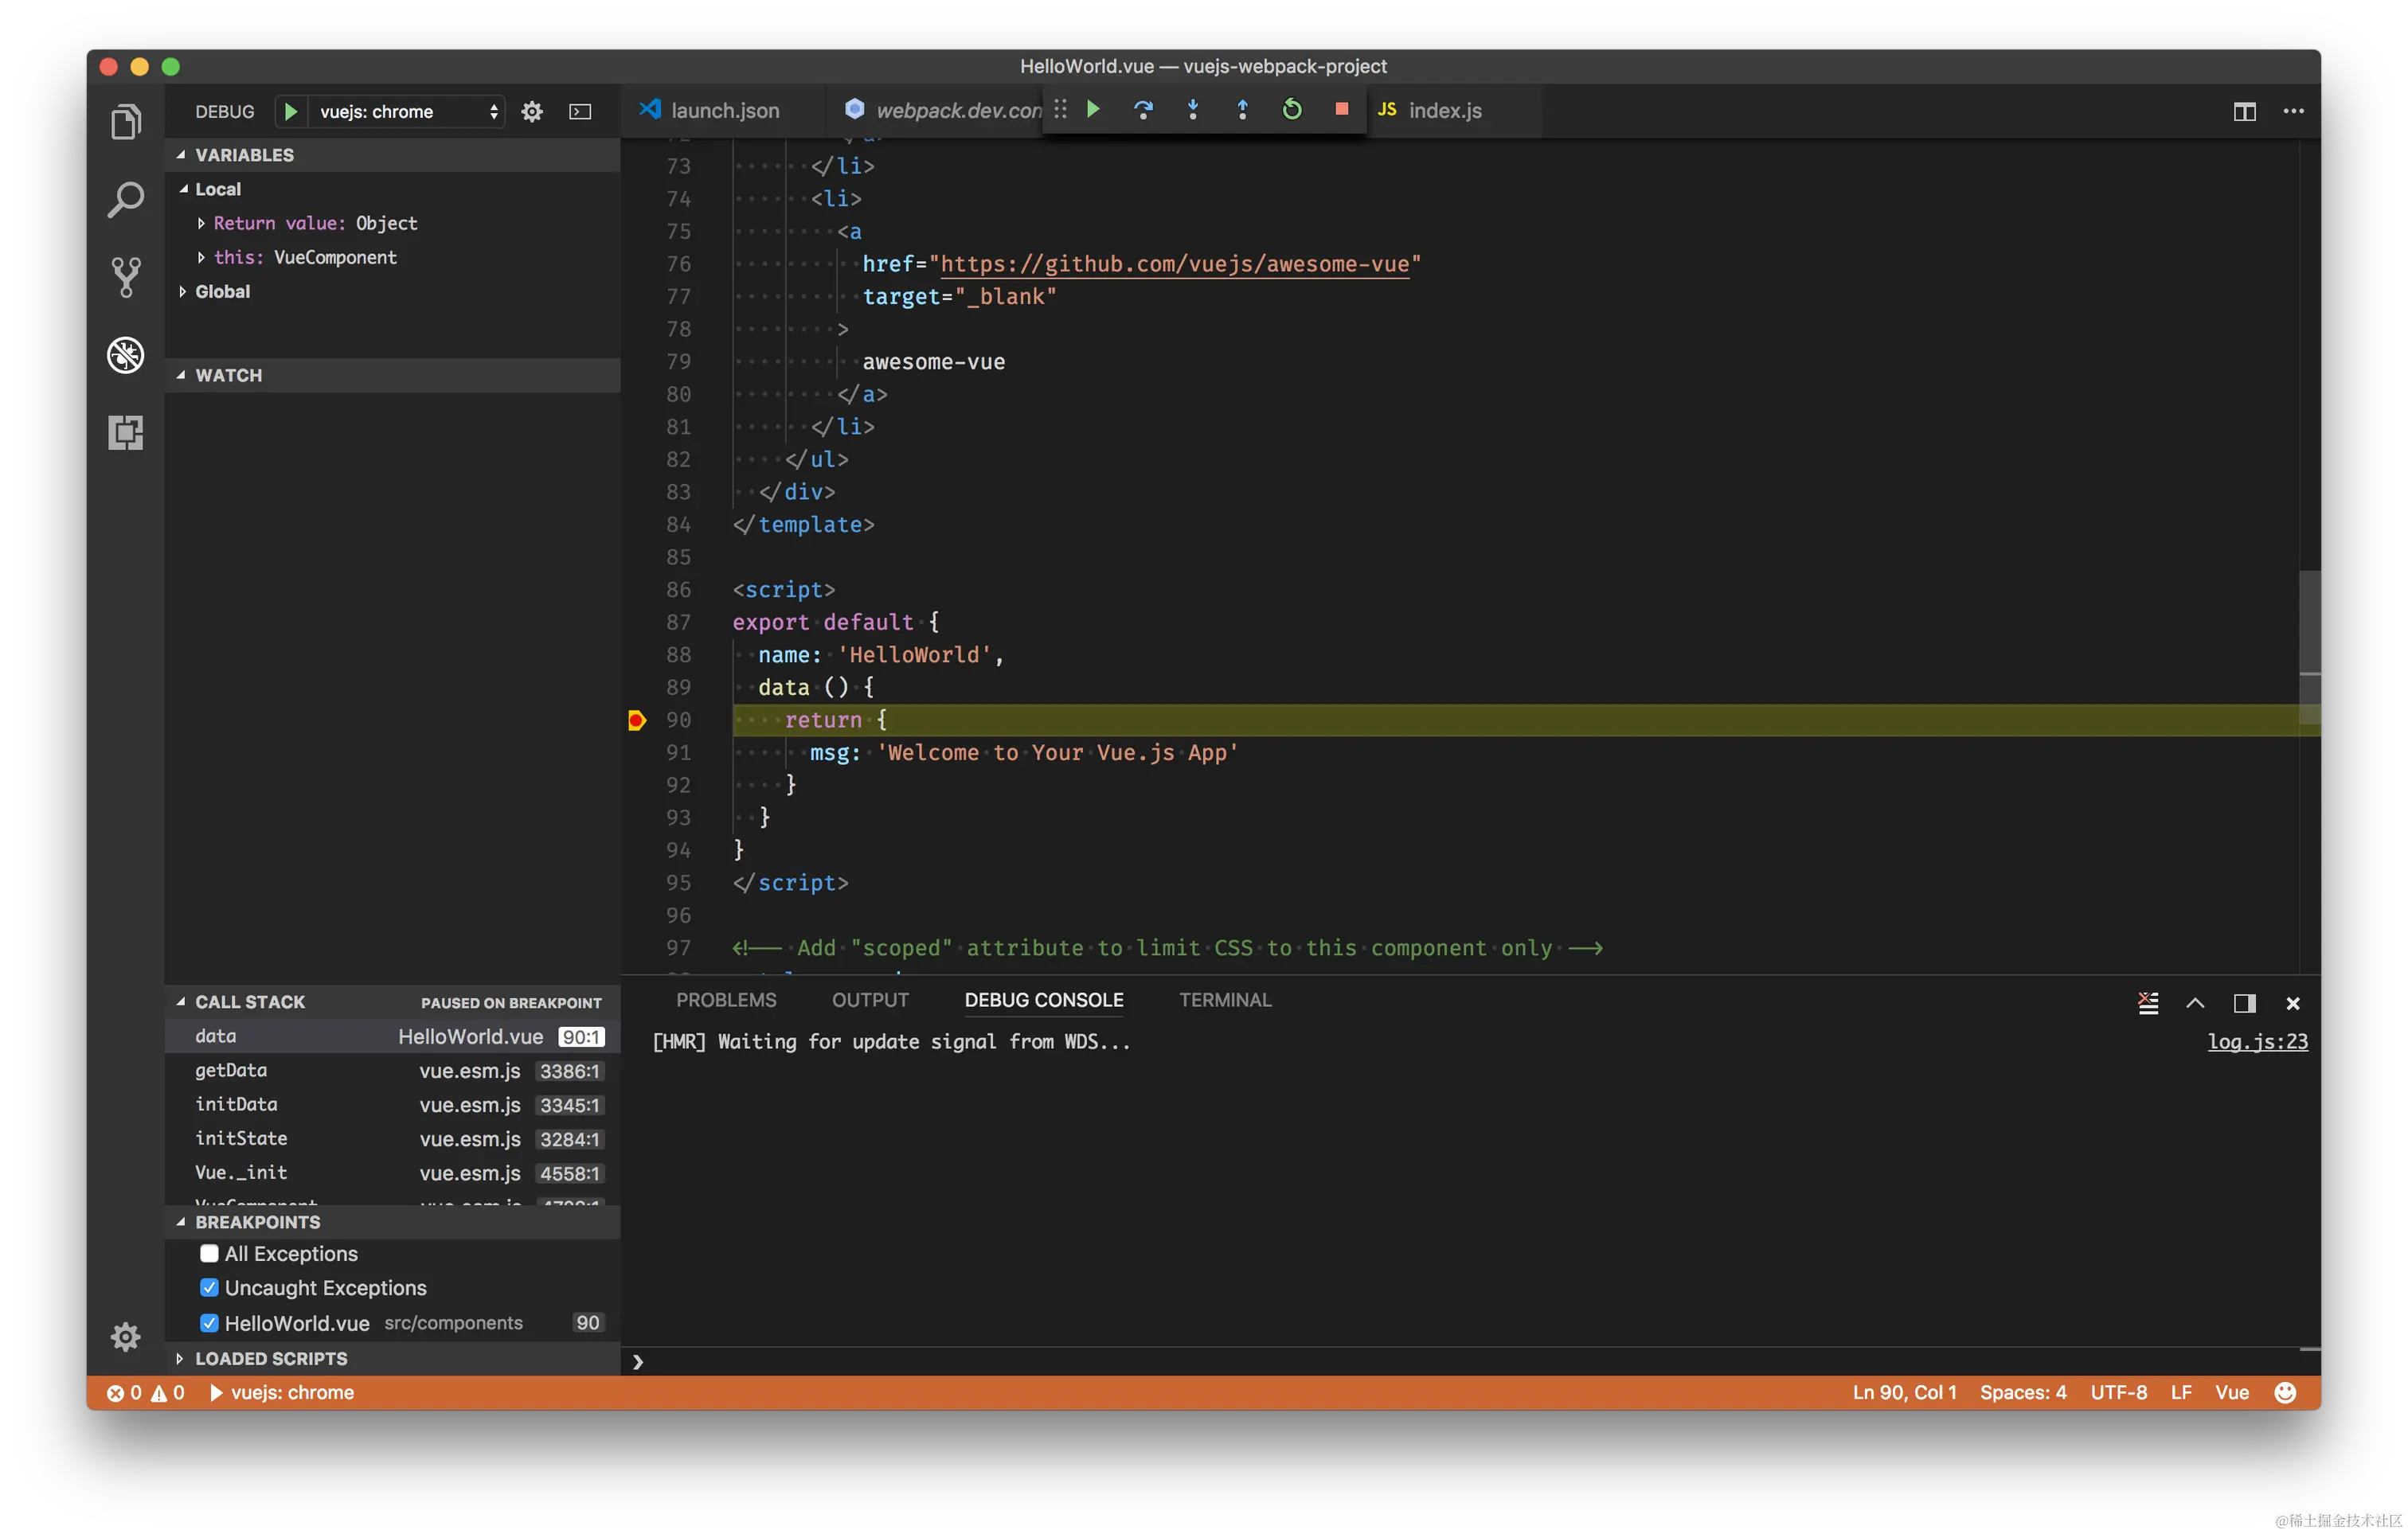
Task: Restart the debug session
Action: (1292, 110)
